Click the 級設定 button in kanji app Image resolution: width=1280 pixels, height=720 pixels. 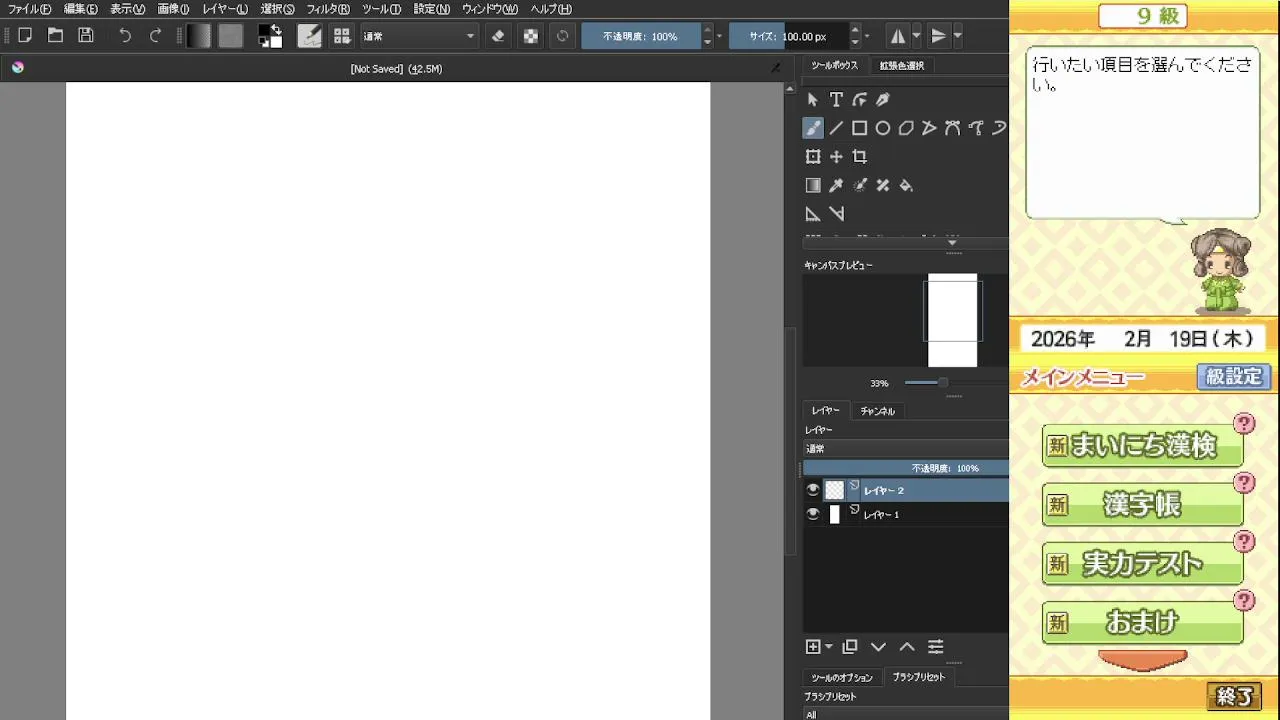[1234, 377]
